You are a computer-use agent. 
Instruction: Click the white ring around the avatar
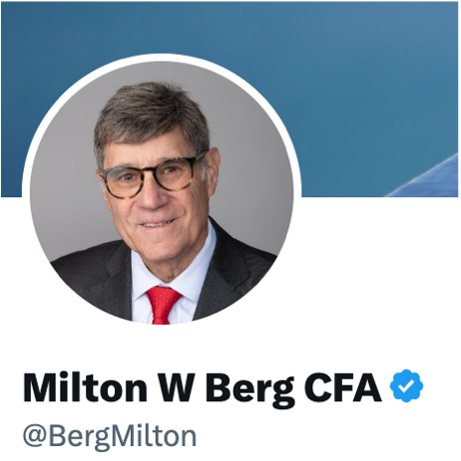162,58
